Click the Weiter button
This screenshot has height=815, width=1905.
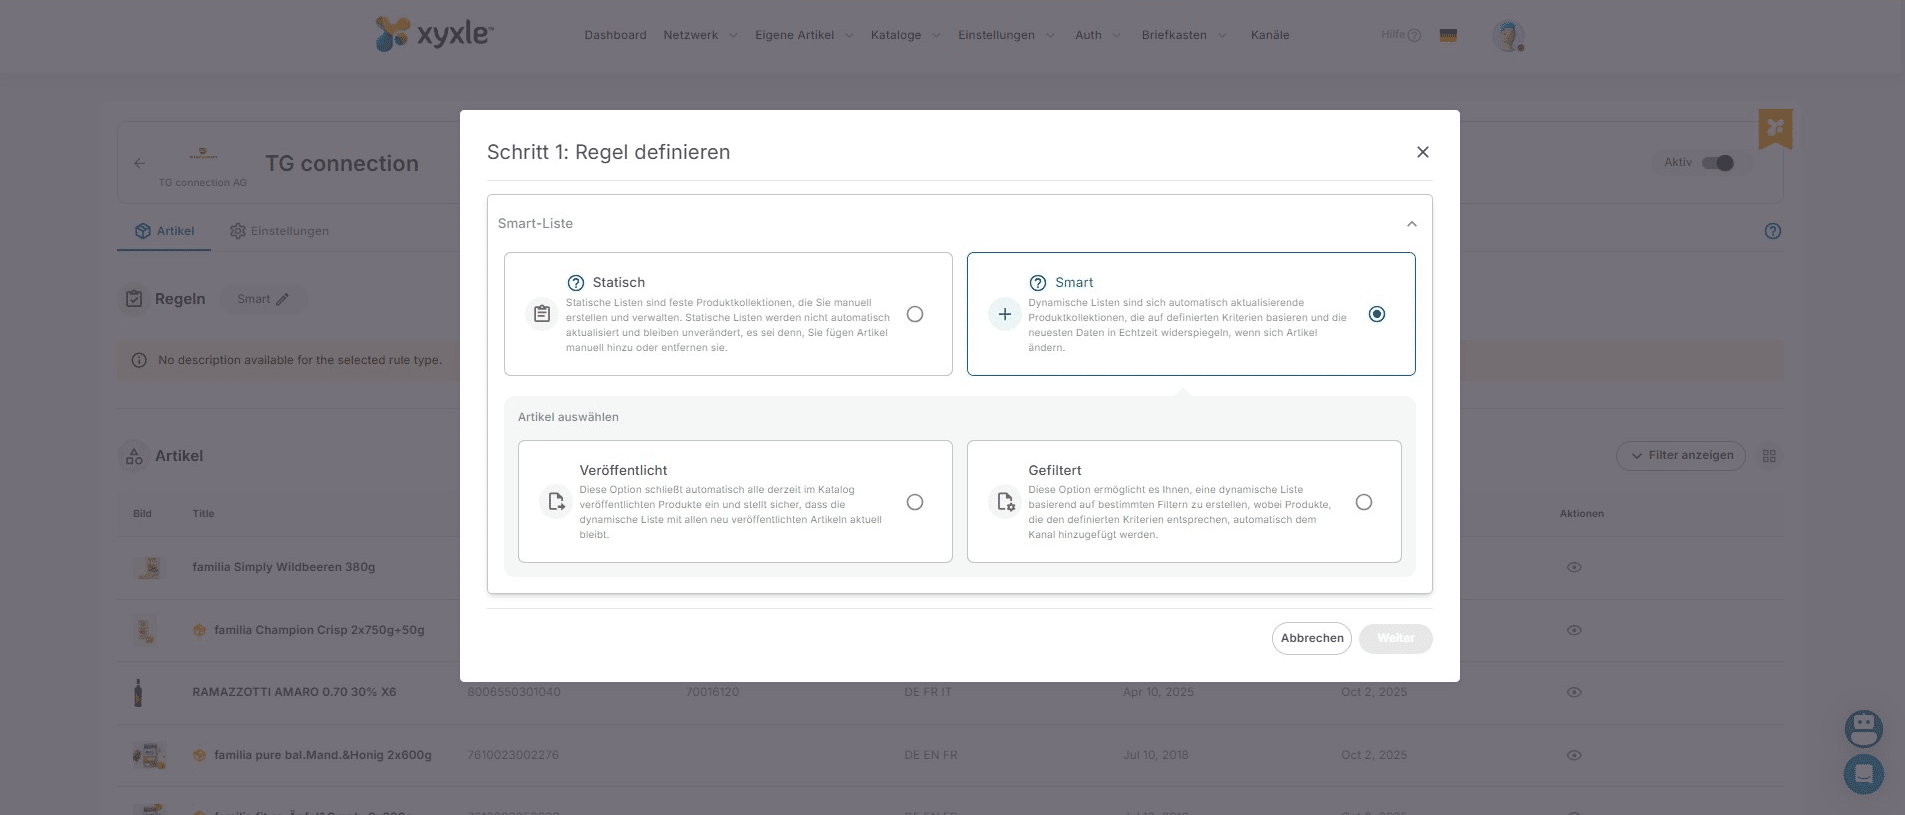pyautogui.click(x=1395, y=638)
